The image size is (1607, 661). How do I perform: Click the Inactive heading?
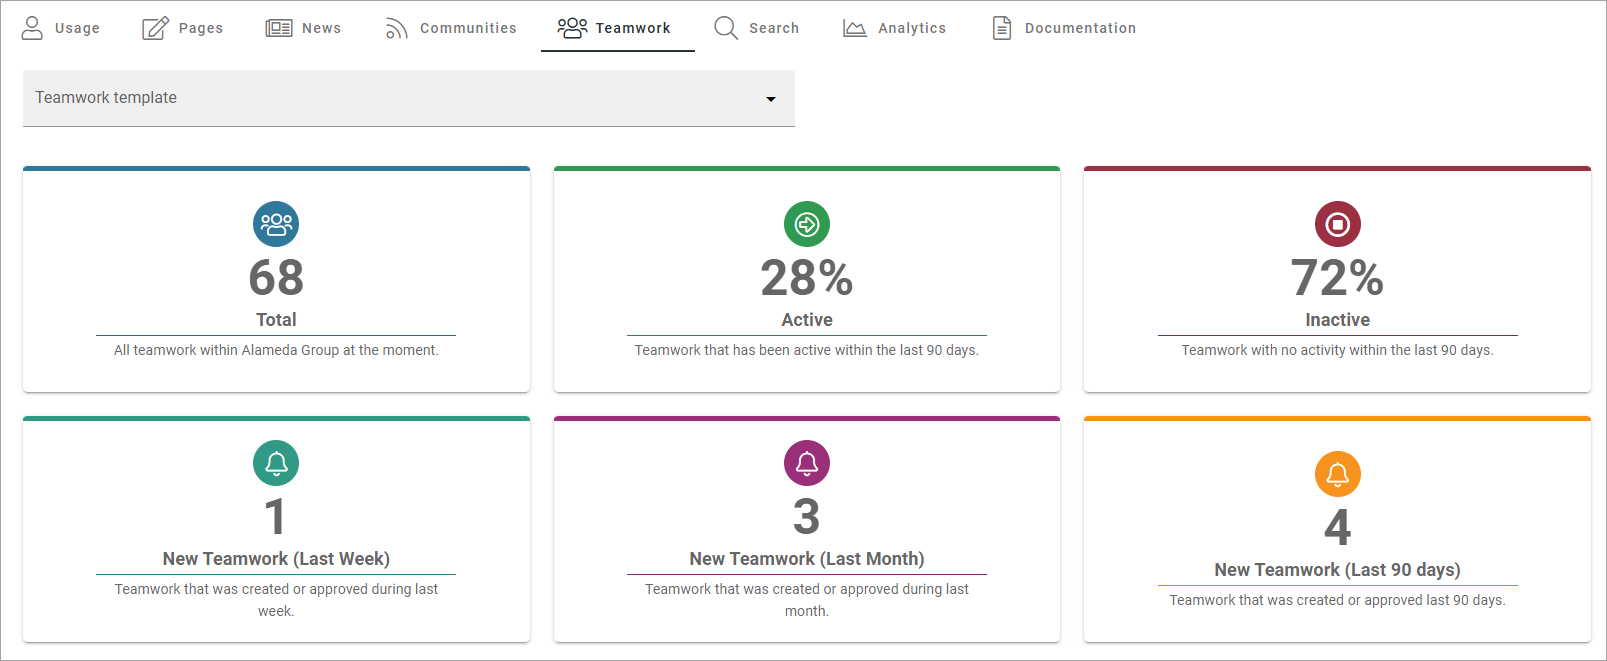[x=1338, y=320]
